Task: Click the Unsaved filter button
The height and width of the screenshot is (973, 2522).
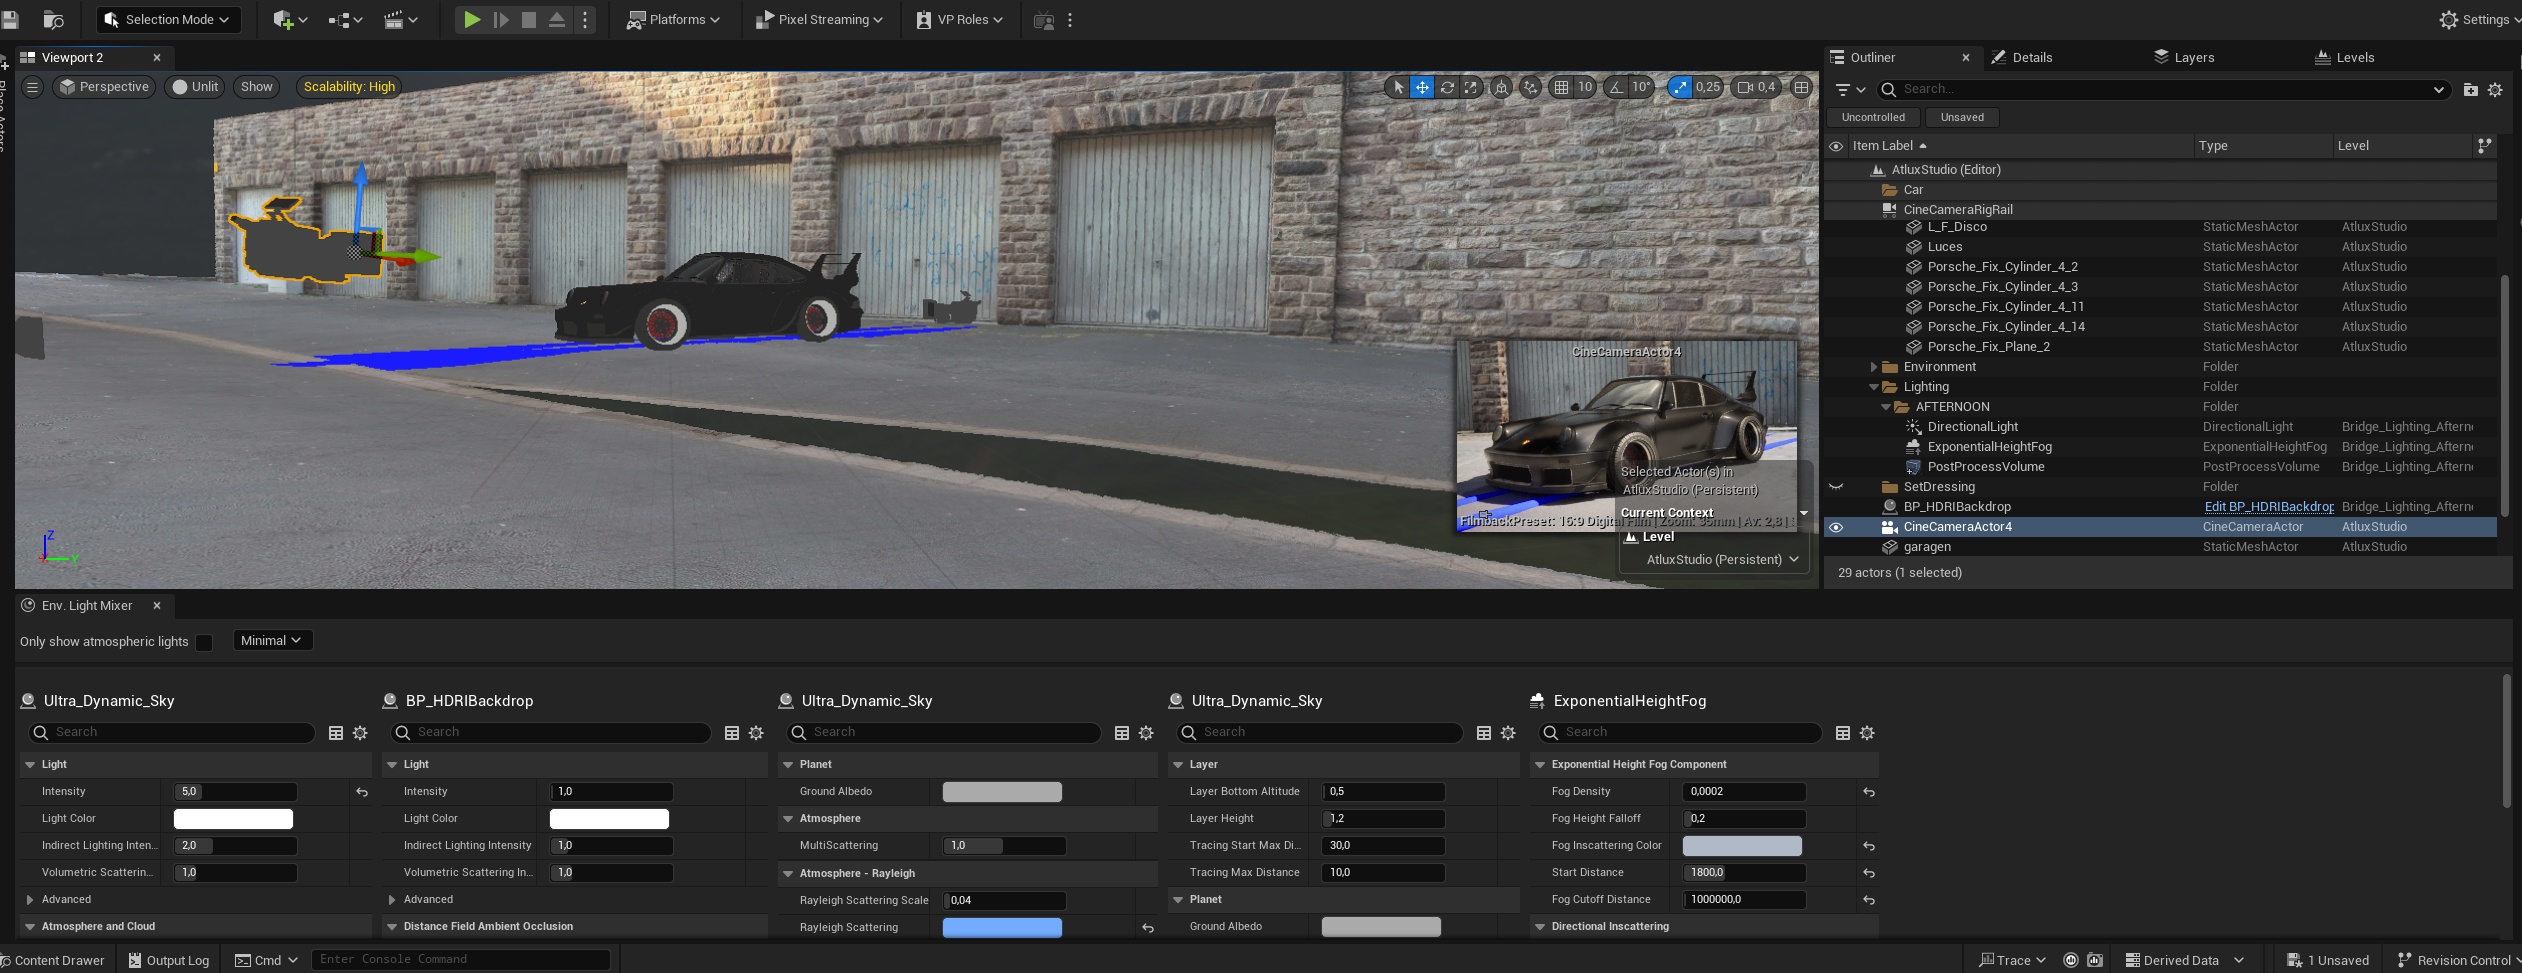Action: click(1962, 117)
